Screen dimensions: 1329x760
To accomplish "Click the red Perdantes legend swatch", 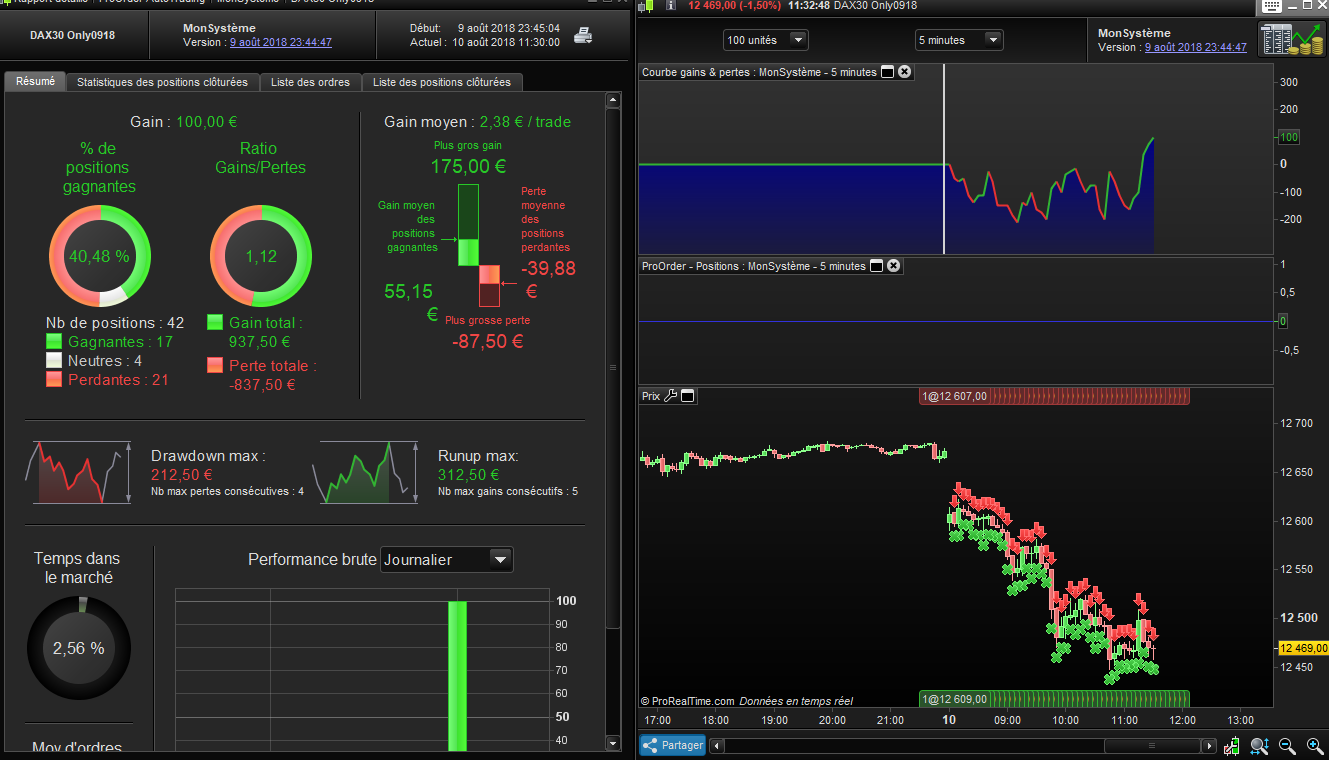I will [x=55, y=379].
